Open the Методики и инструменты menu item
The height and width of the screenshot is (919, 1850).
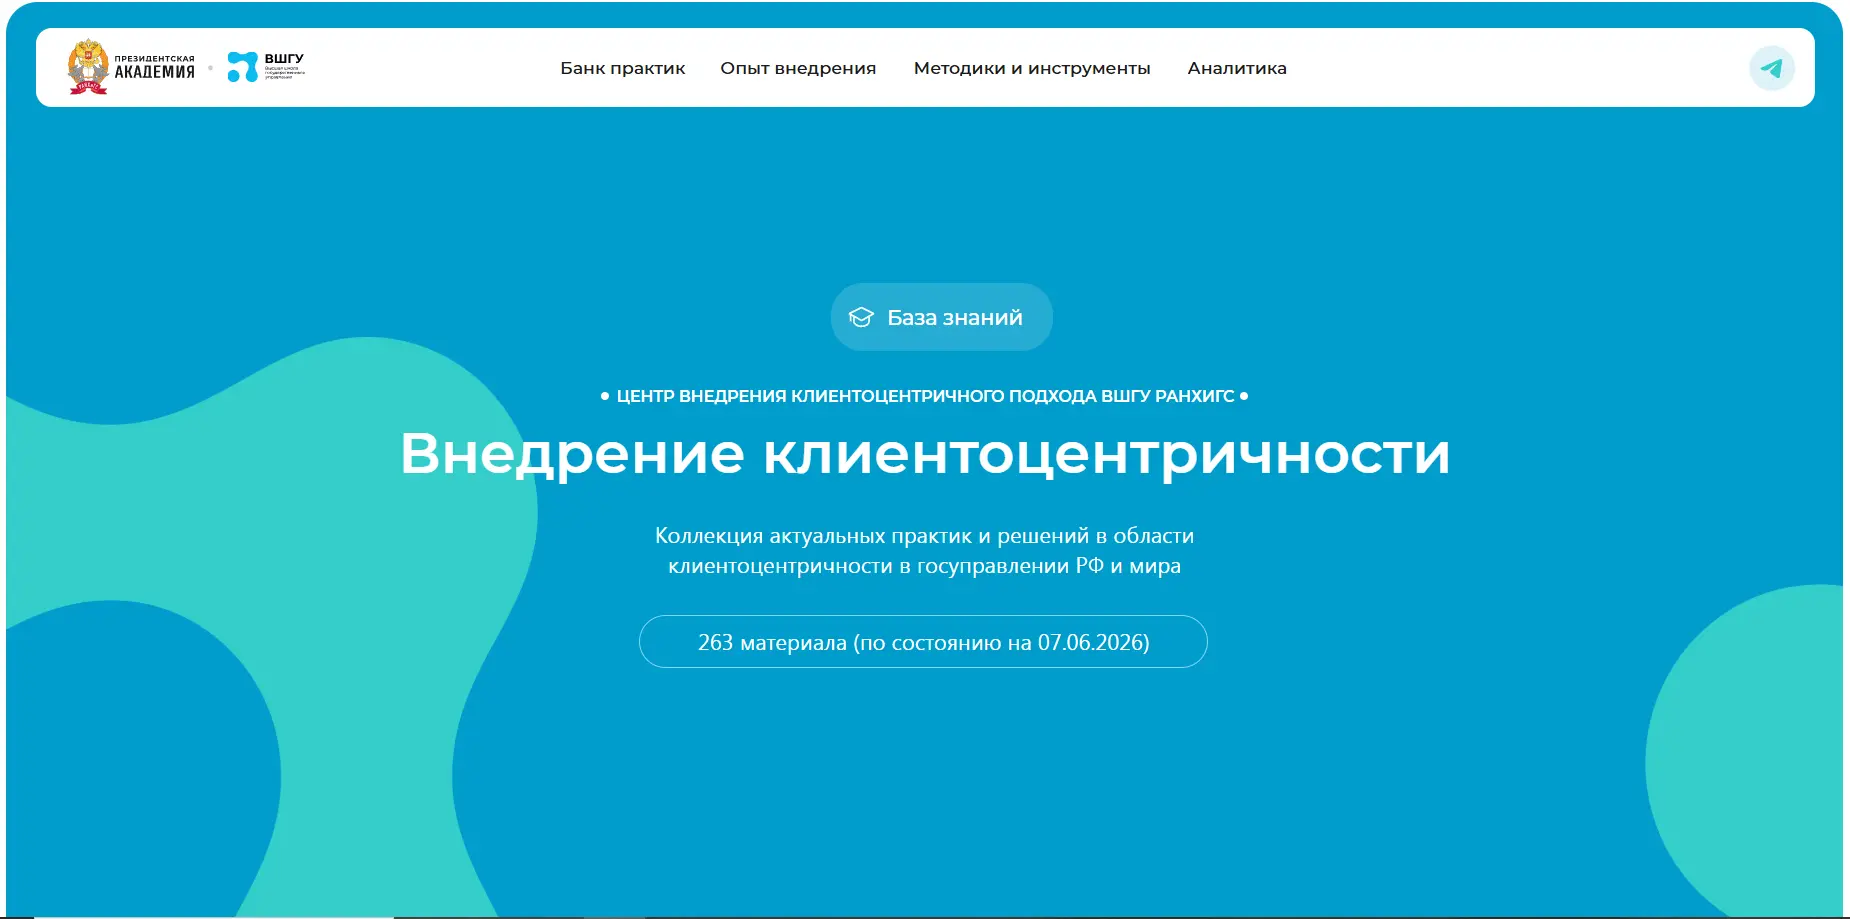[x=1032, y=68]
